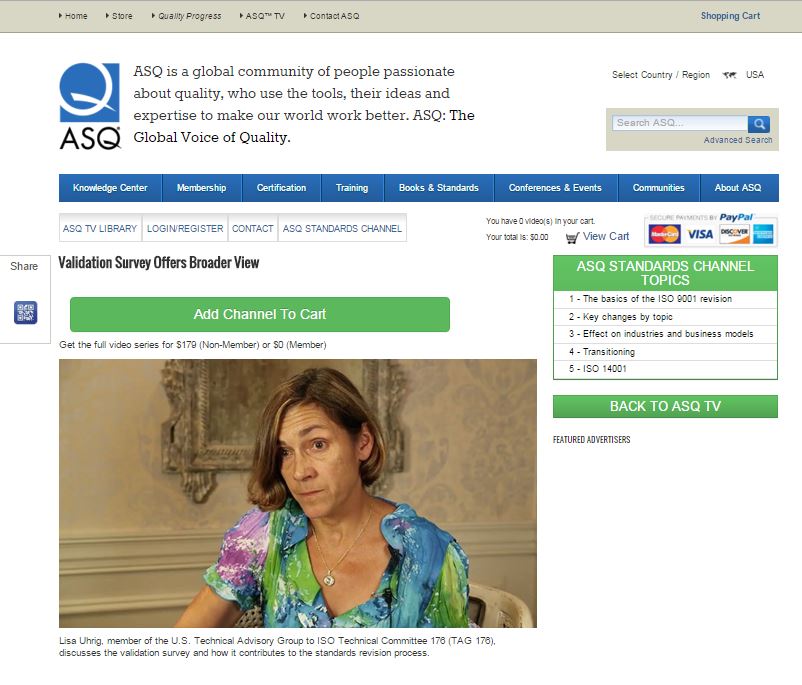Click the shopping cart icon beside View Cart
The image size is (802, 685).
572,237
